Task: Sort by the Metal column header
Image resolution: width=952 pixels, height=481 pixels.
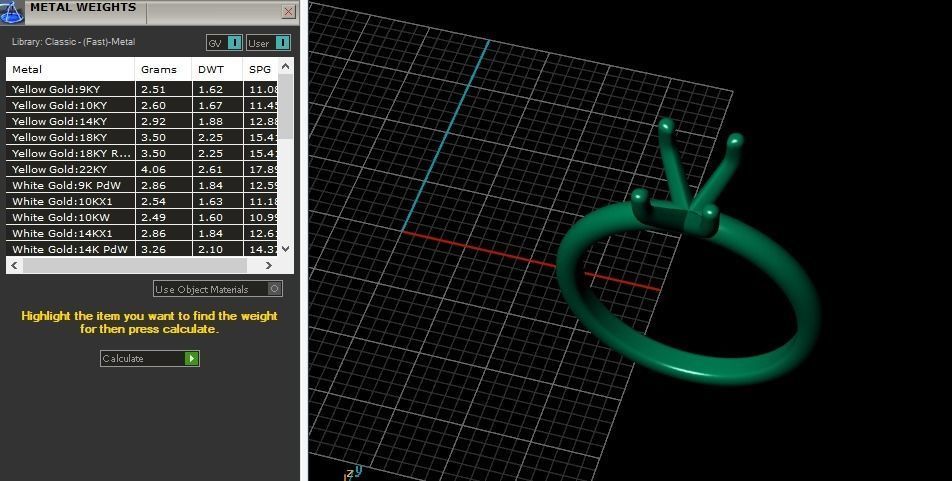Action: click(x=70, y=69)
